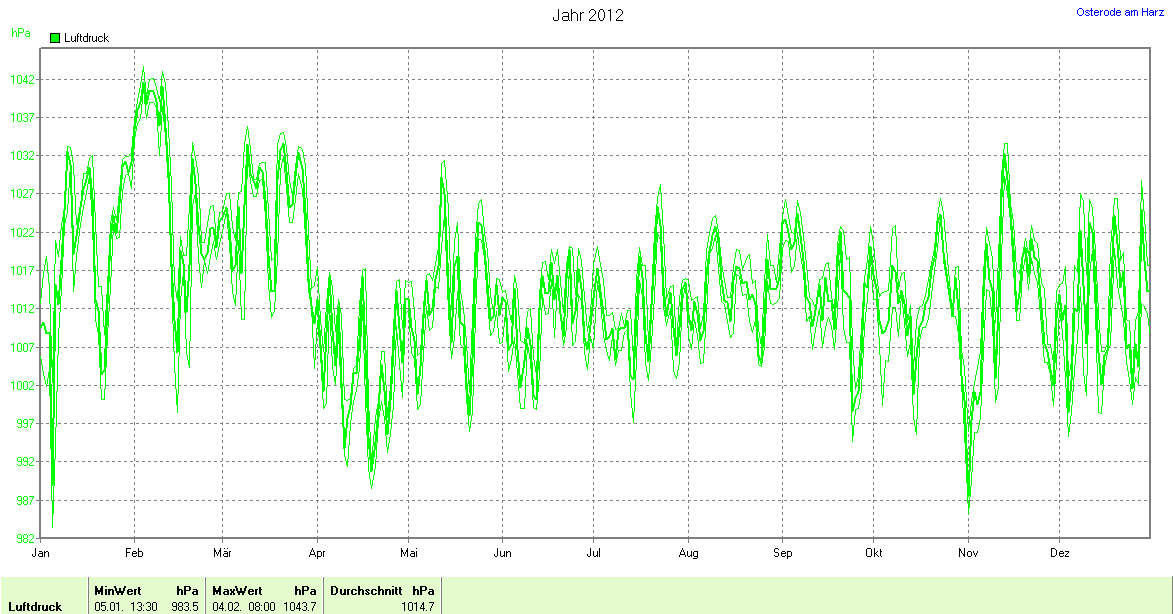Click the MaxWert column header
This screenshot has height=614, width=1173.
pos(237,591)
